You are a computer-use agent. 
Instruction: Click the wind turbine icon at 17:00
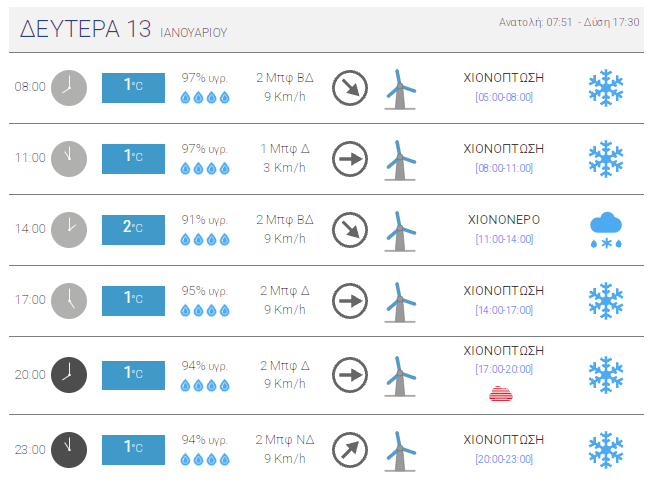(400, 301)
